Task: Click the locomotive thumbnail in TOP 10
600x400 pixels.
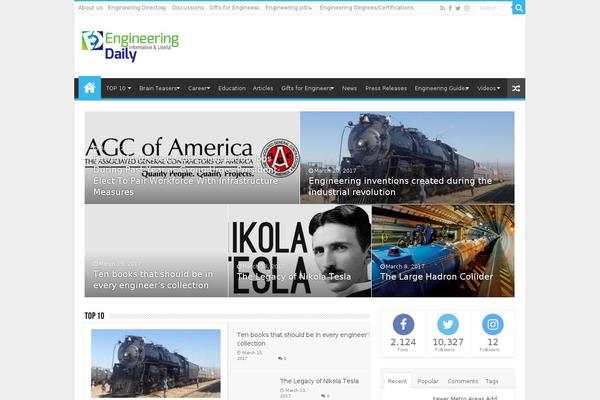Action: pos(156,363)
